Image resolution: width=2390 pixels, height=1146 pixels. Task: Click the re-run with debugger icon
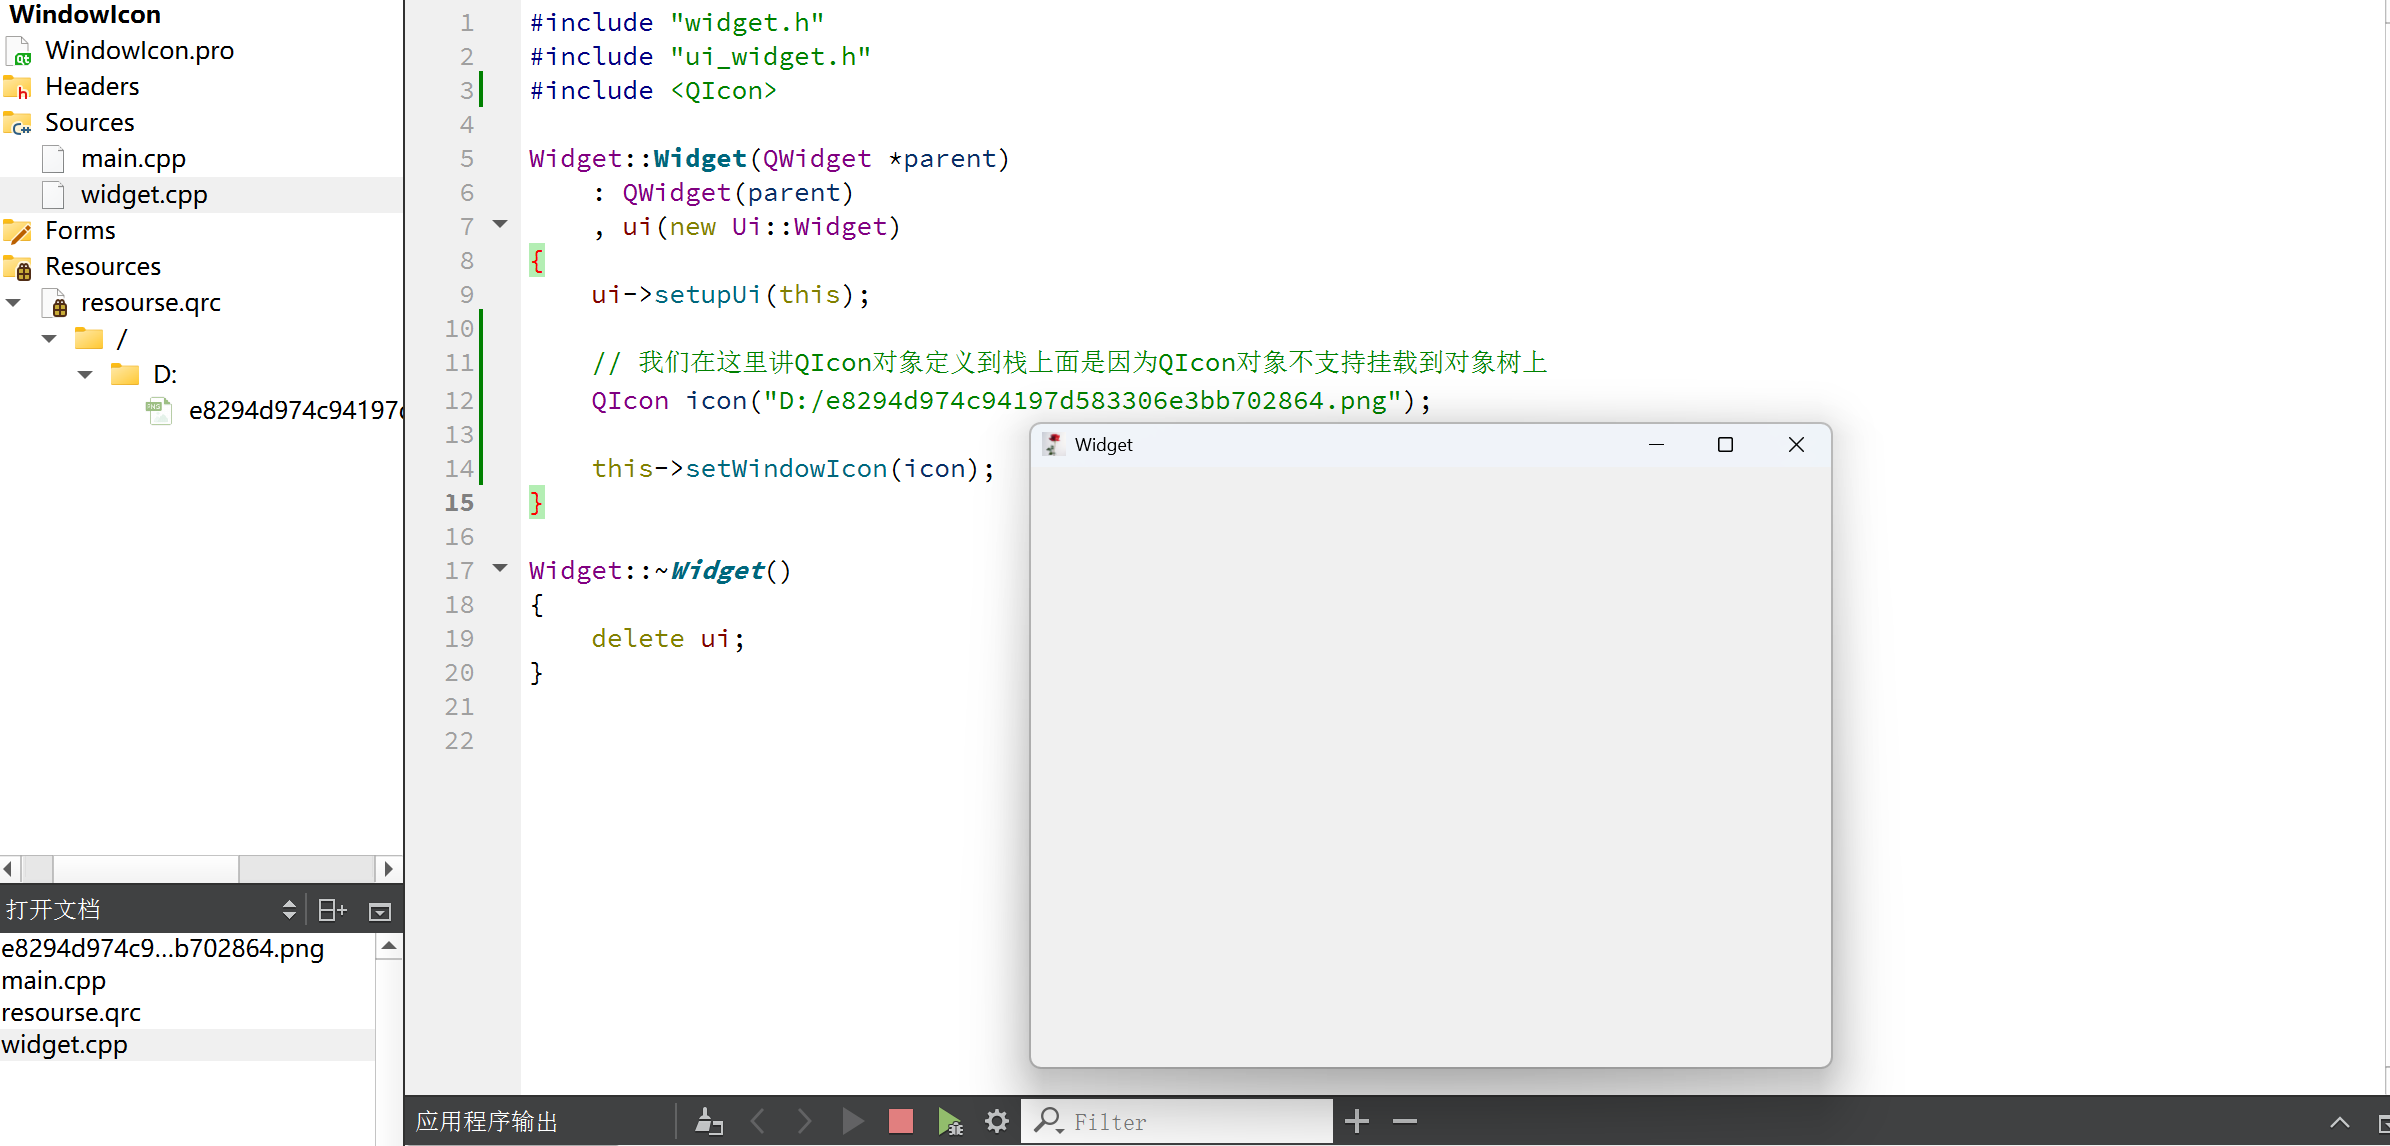click(x=949, y=1121)
